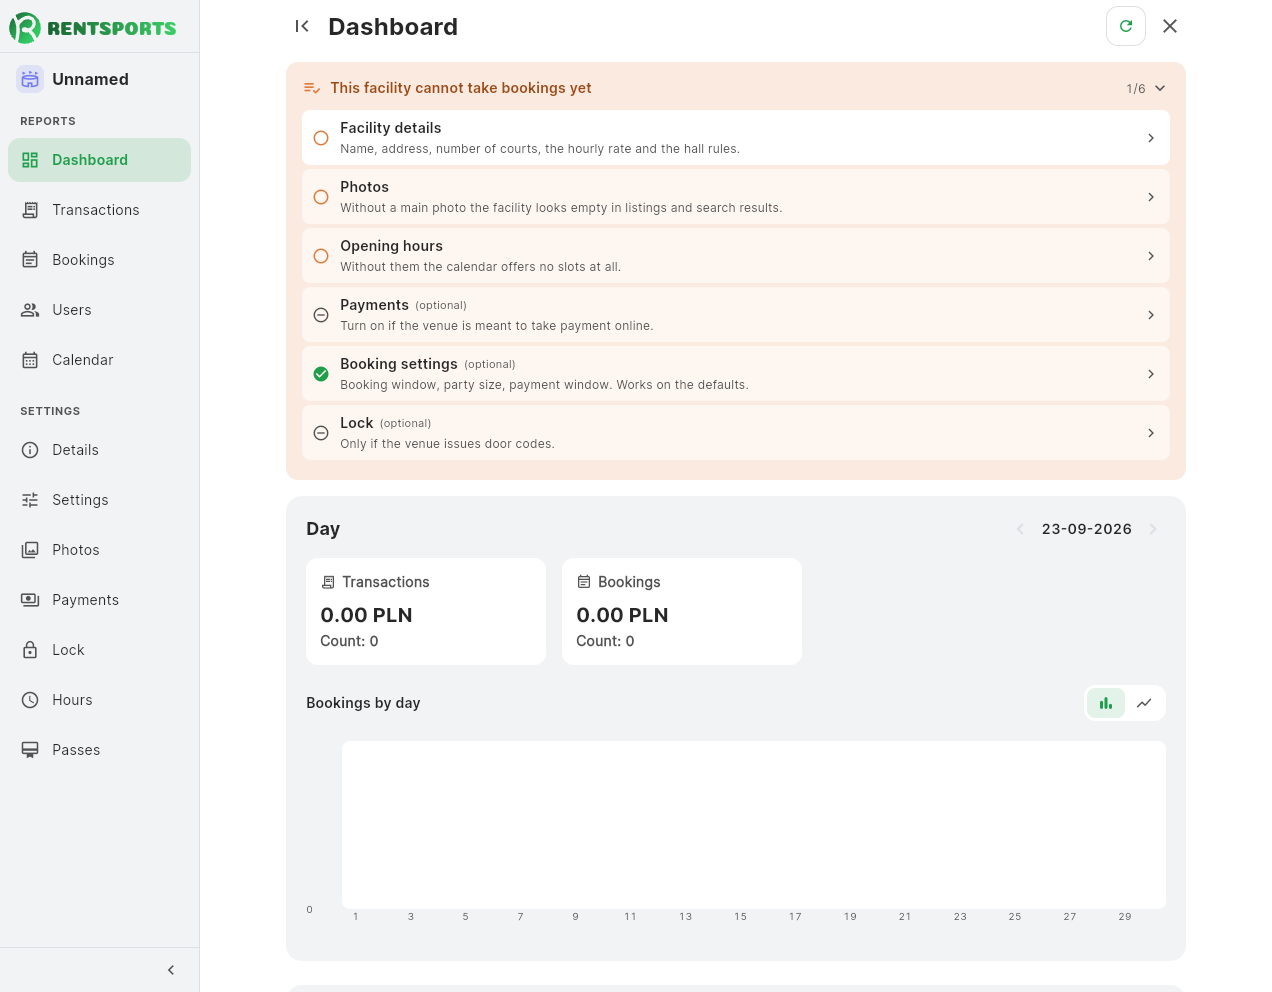
Task: Switch chart to line view
Action: pos(1144,703)
